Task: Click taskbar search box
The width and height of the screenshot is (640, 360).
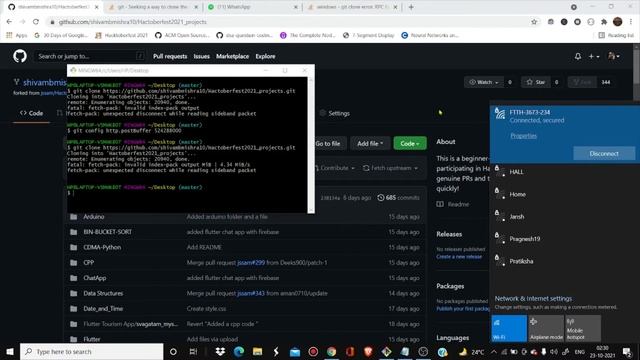Action: [x=91, y=351]
